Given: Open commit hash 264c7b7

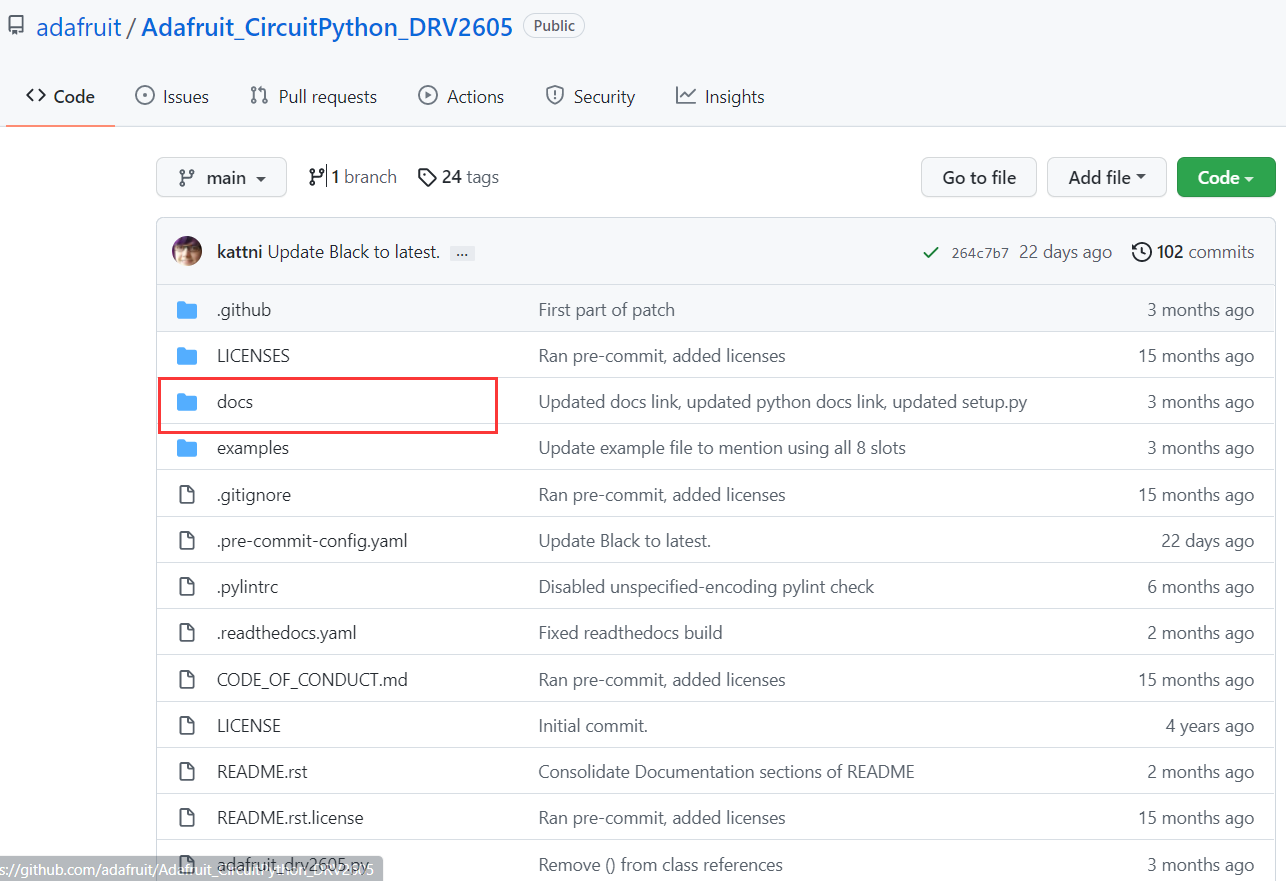Looking at the screenshot, I should click(x=980, y=253).
